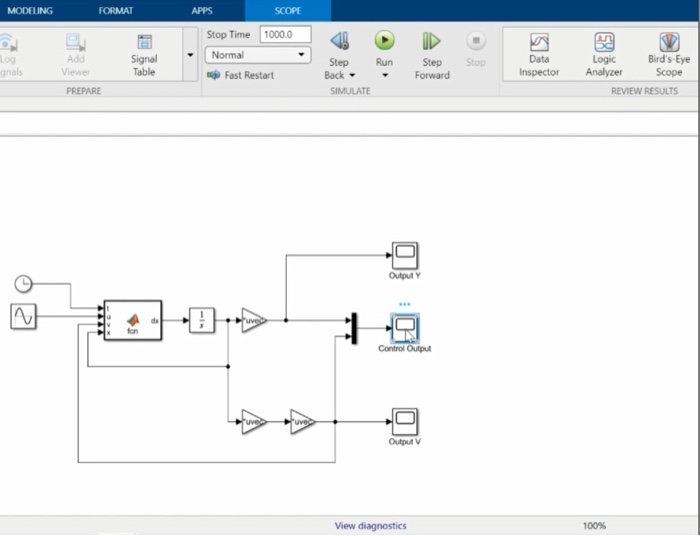Viewport: 700px width, 536px height.
Task: Open the Data Inspector
Action: click(539, 55)
